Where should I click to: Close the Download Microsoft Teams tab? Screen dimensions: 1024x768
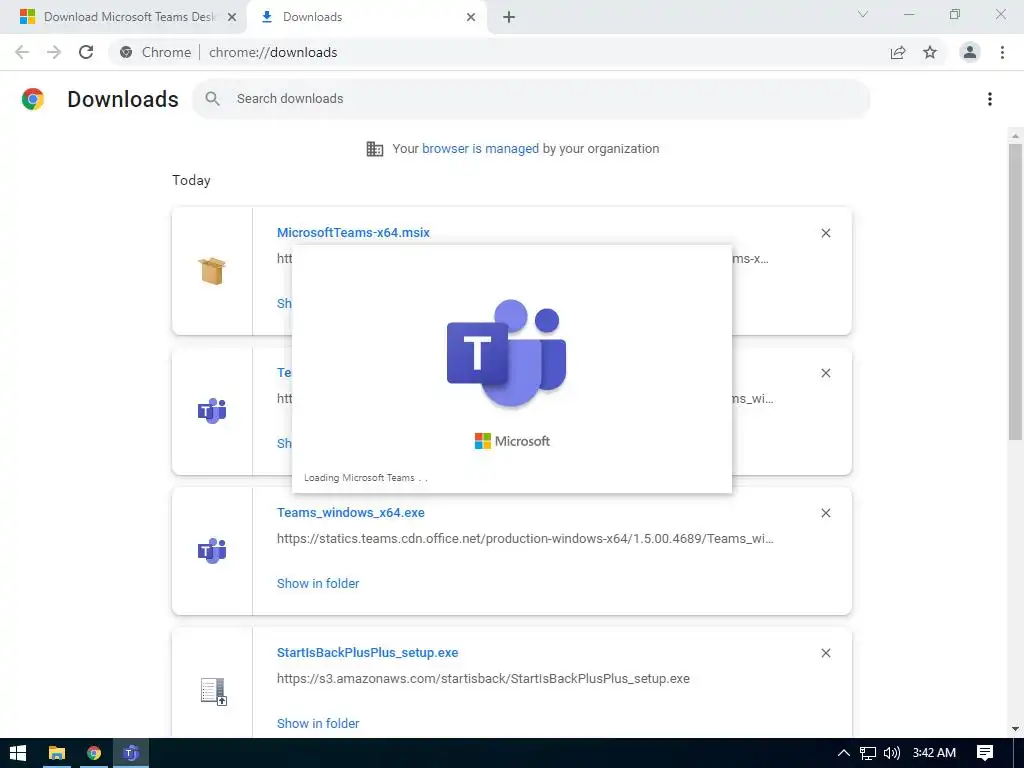coord(232,17)
